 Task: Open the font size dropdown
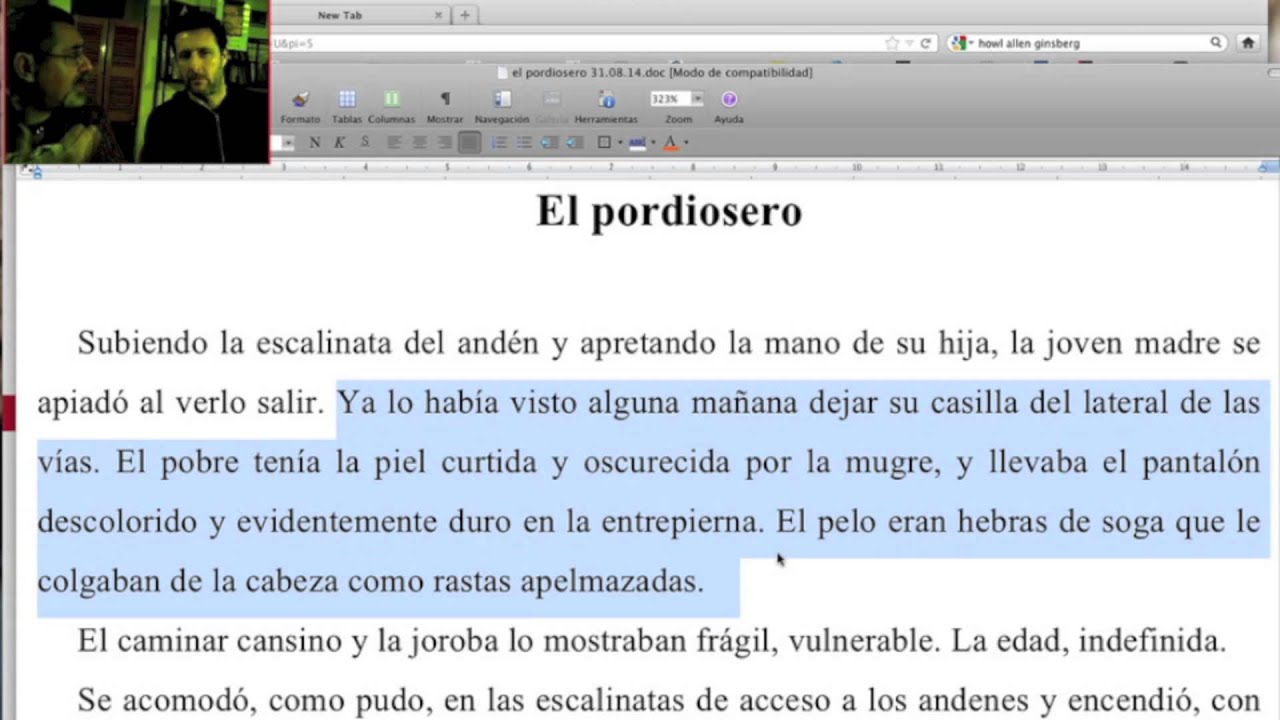point(288,143)
